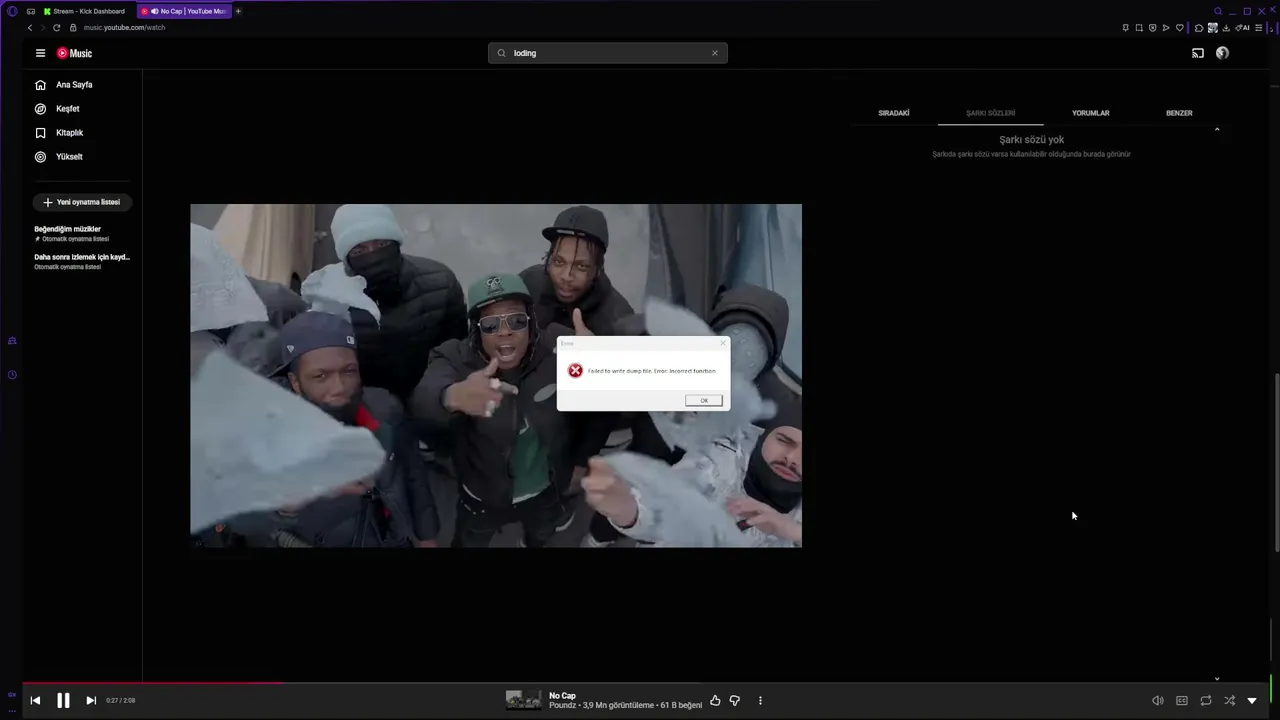Open the Opera menu logo

12,11
